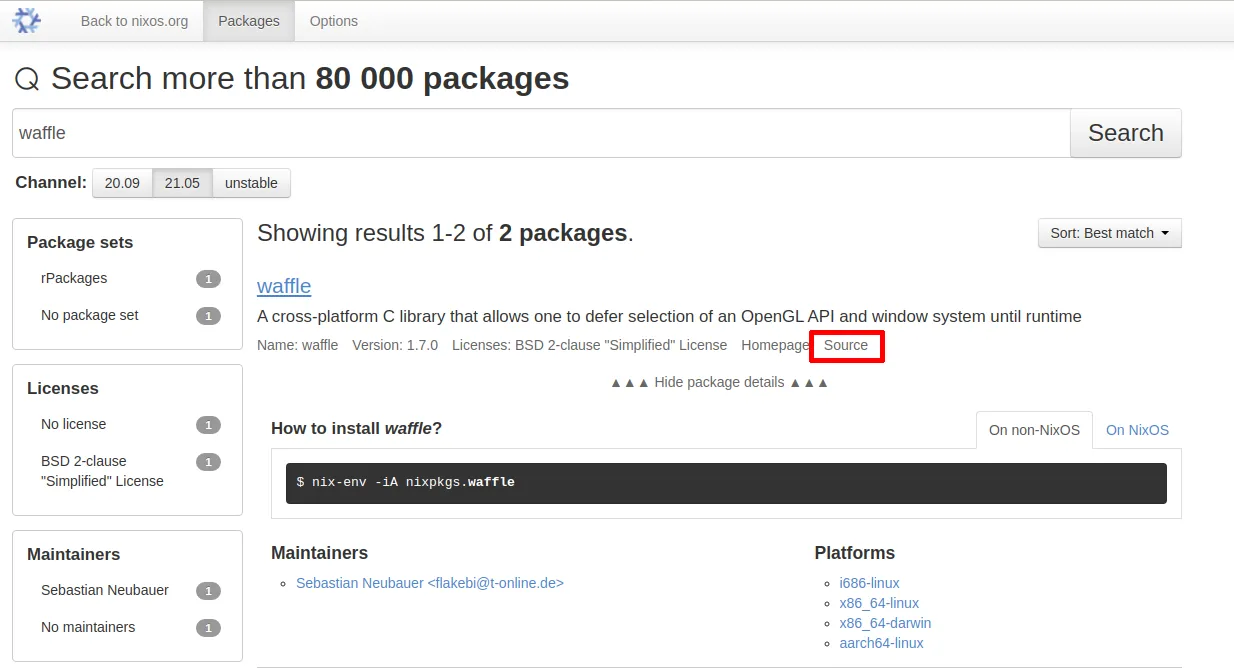Select the unstable channel
This screenshot has width=1234, height=671.
coord(251,183)
